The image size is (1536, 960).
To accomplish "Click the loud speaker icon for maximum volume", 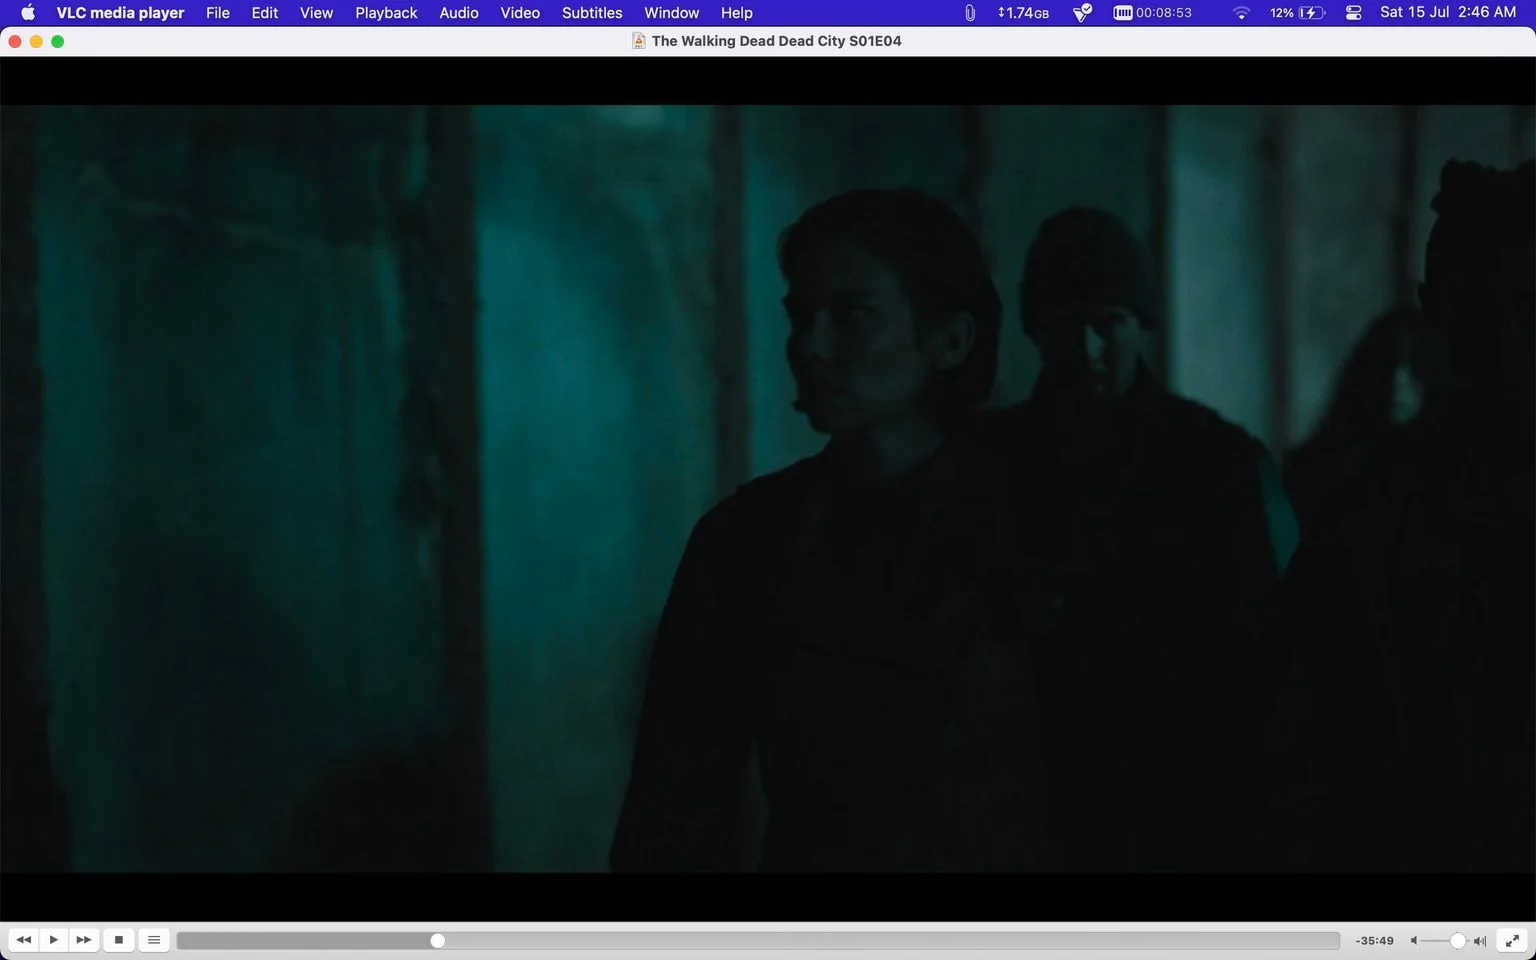I will (1480, 941).
